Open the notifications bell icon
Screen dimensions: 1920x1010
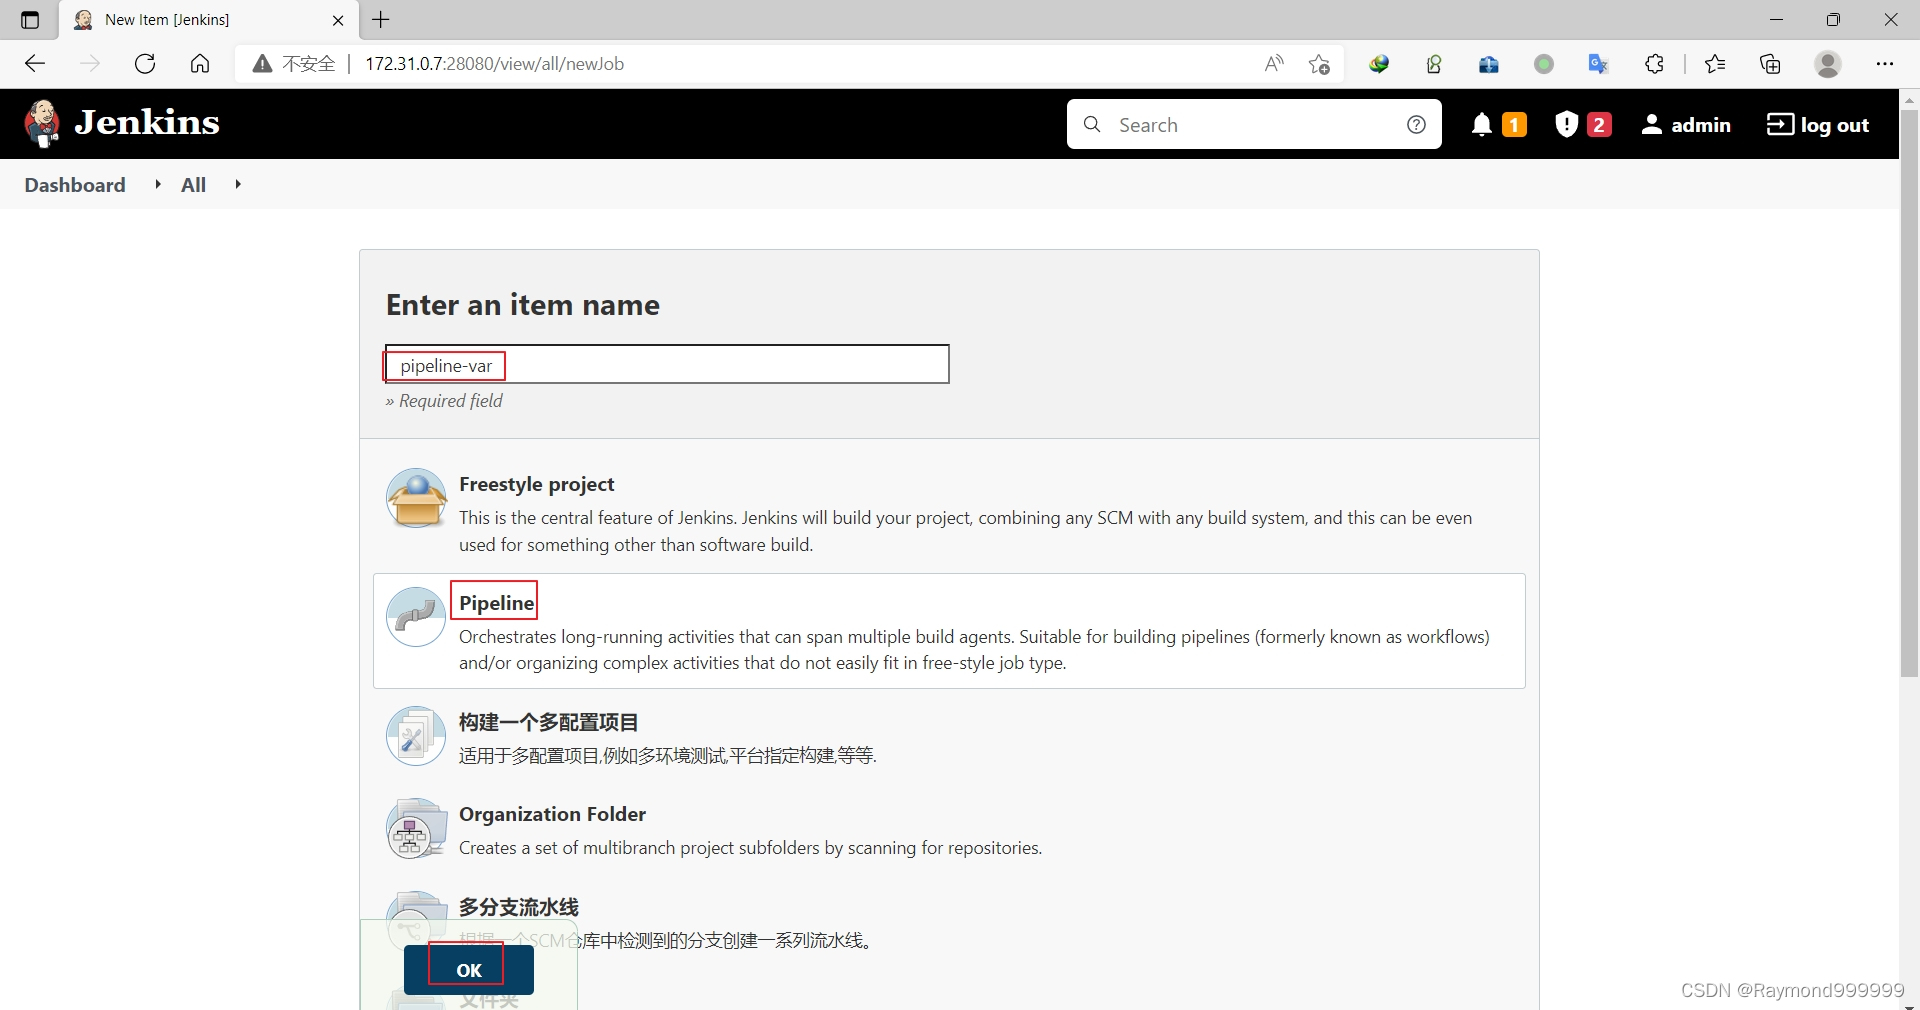pyautogui.click(x=1482, y=124)
